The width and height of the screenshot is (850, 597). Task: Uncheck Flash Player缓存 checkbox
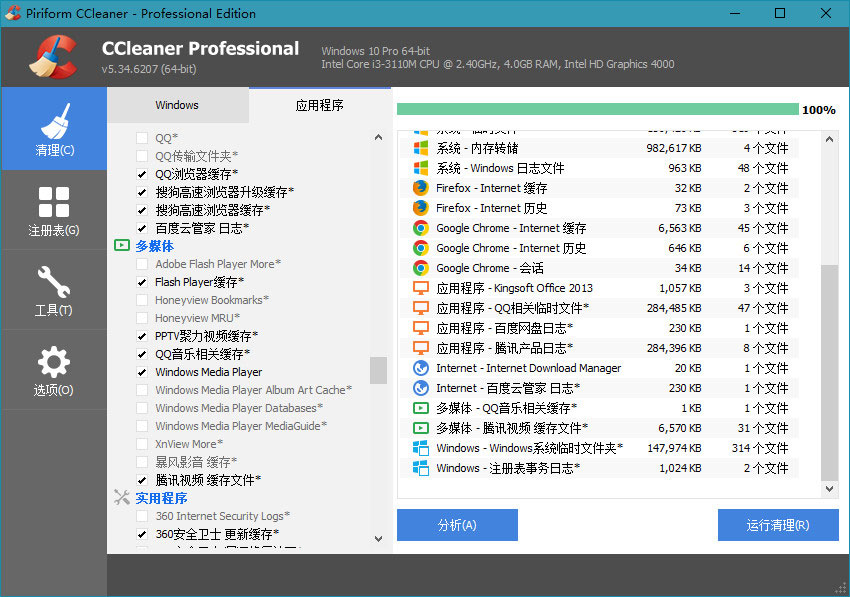[142, 282]
